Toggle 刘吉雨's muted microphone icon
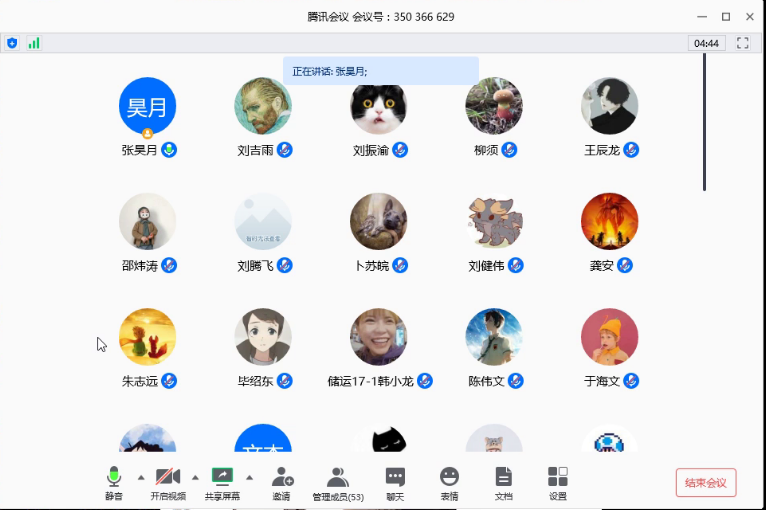 (x=285, y=150)
